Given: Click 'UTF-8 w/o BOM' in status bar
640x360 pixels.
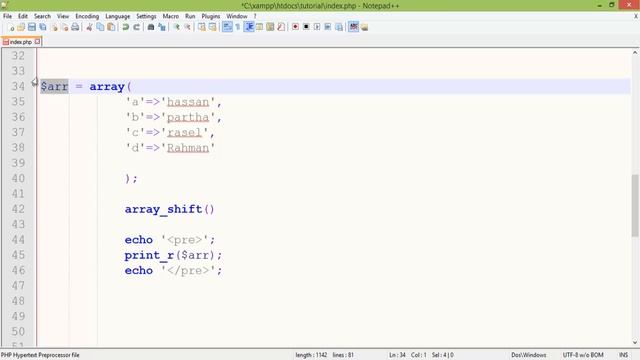Looking at the screenshot, I should point(583,355).
